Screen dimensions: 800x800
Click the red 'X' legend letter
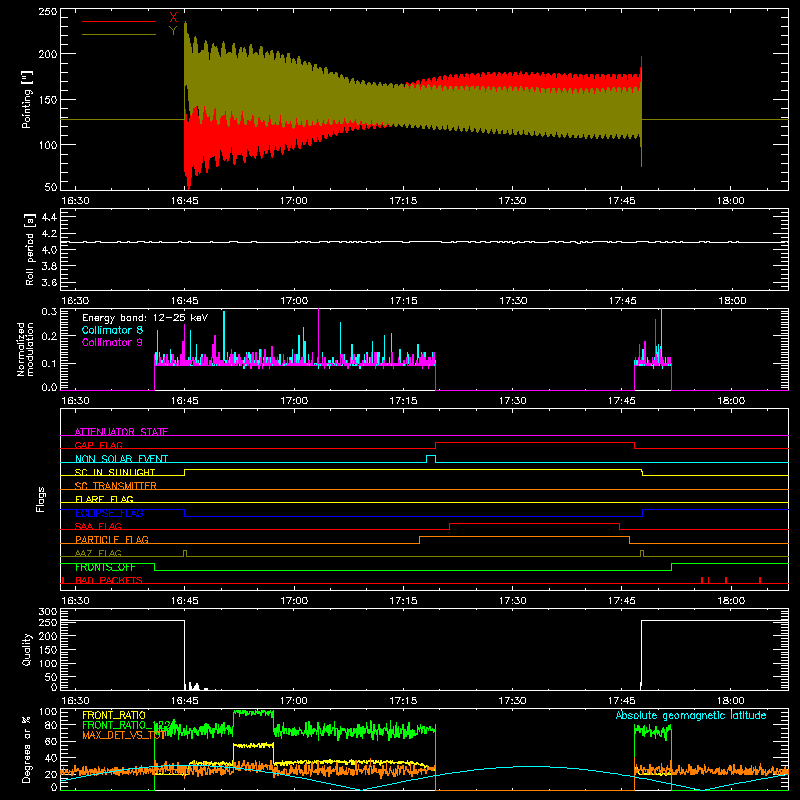tap(173, 18)
